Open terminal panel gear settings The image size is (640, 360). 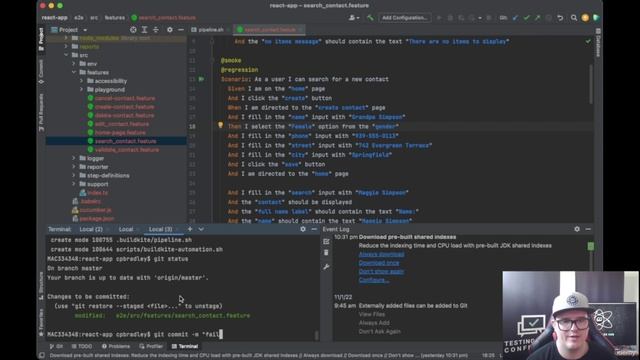point(303,229)
